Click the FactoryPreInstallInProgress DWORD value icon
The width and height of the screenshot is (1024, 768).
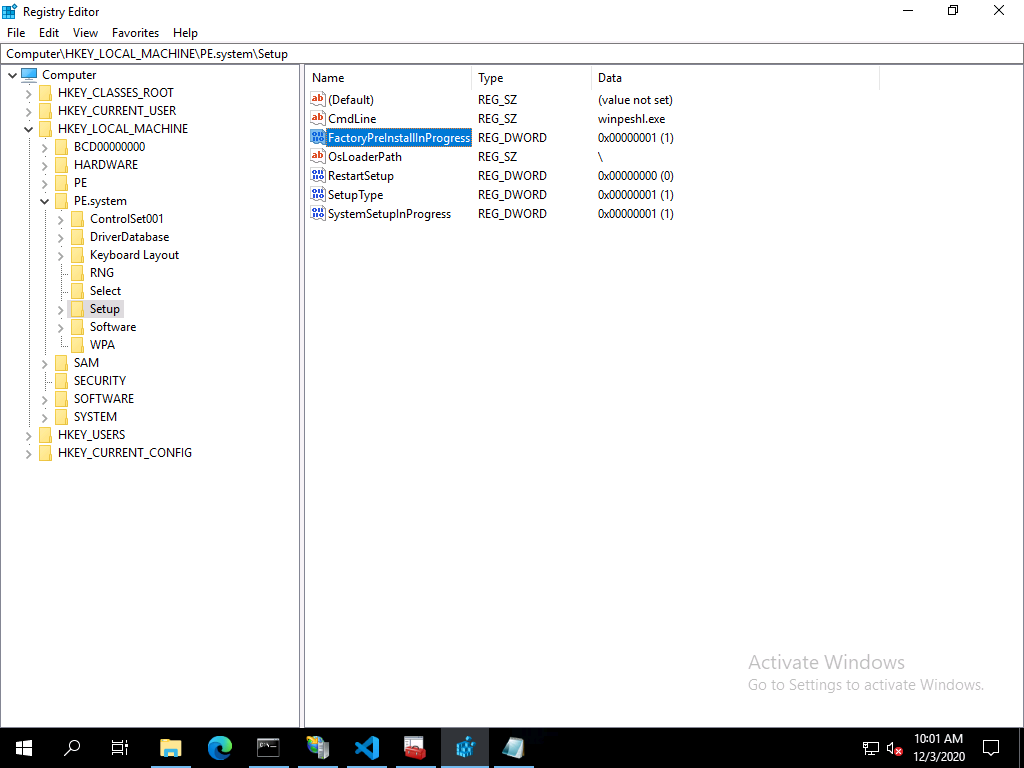(x=318, y=138)
